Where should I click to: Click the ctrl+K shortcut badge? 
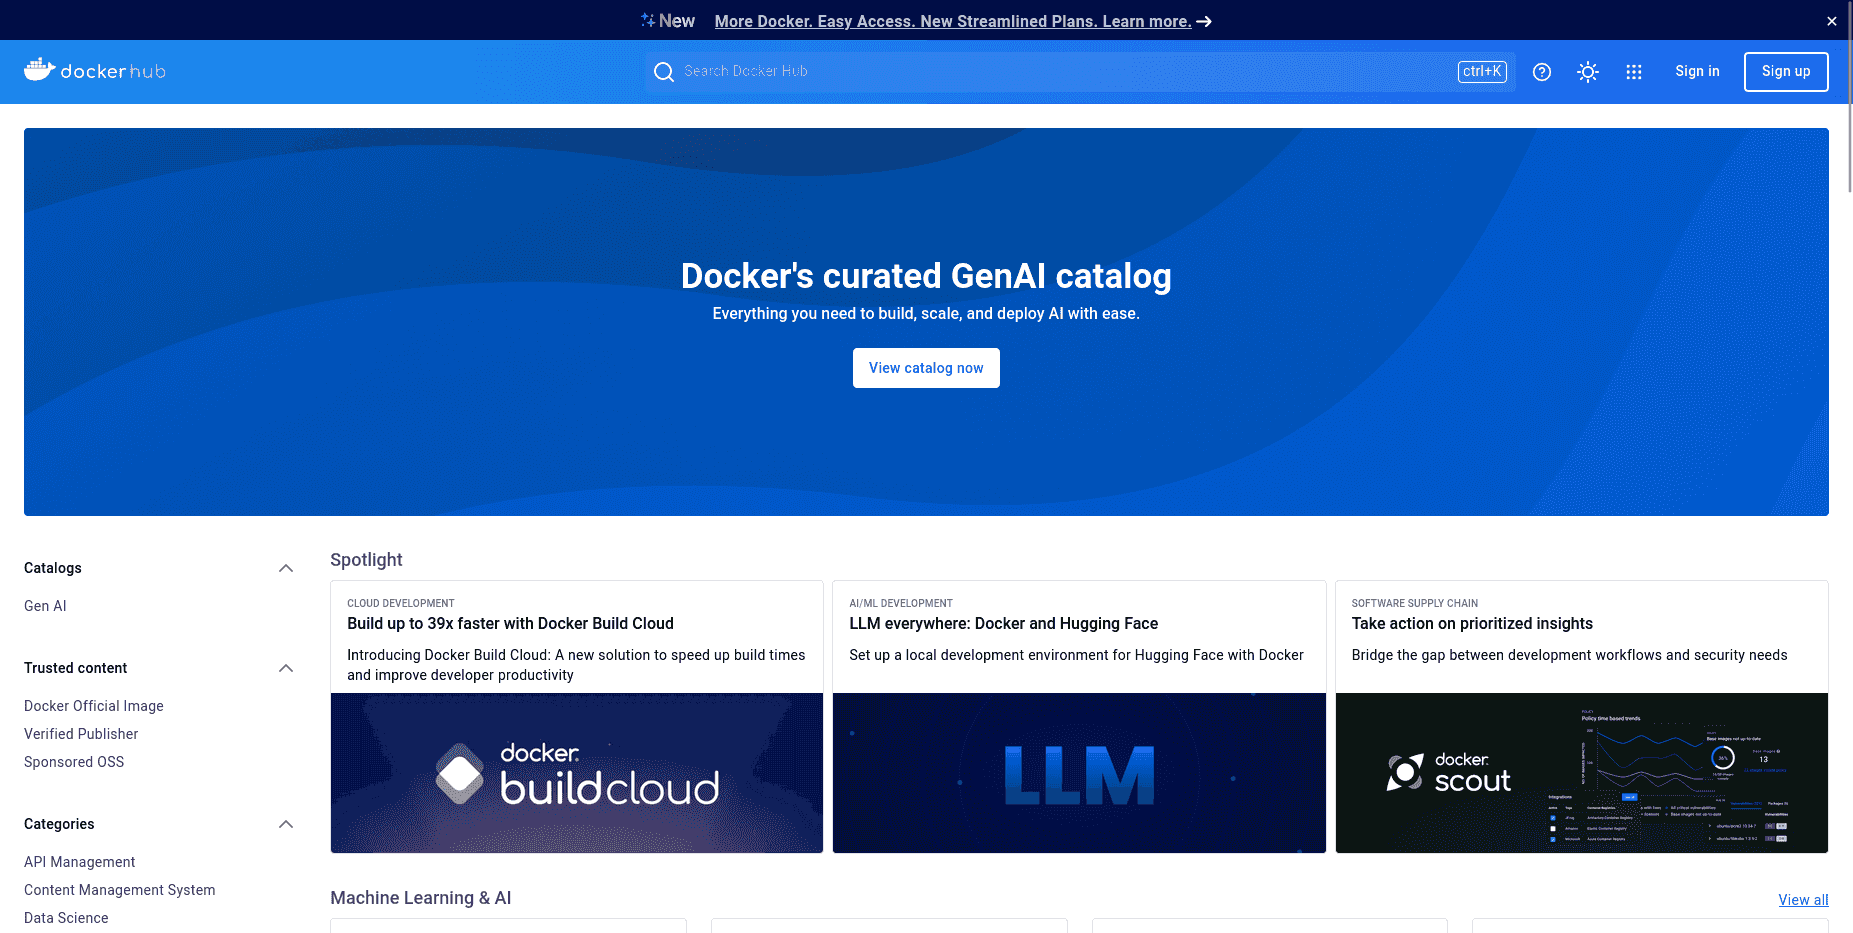click(x=1482, y=72)
